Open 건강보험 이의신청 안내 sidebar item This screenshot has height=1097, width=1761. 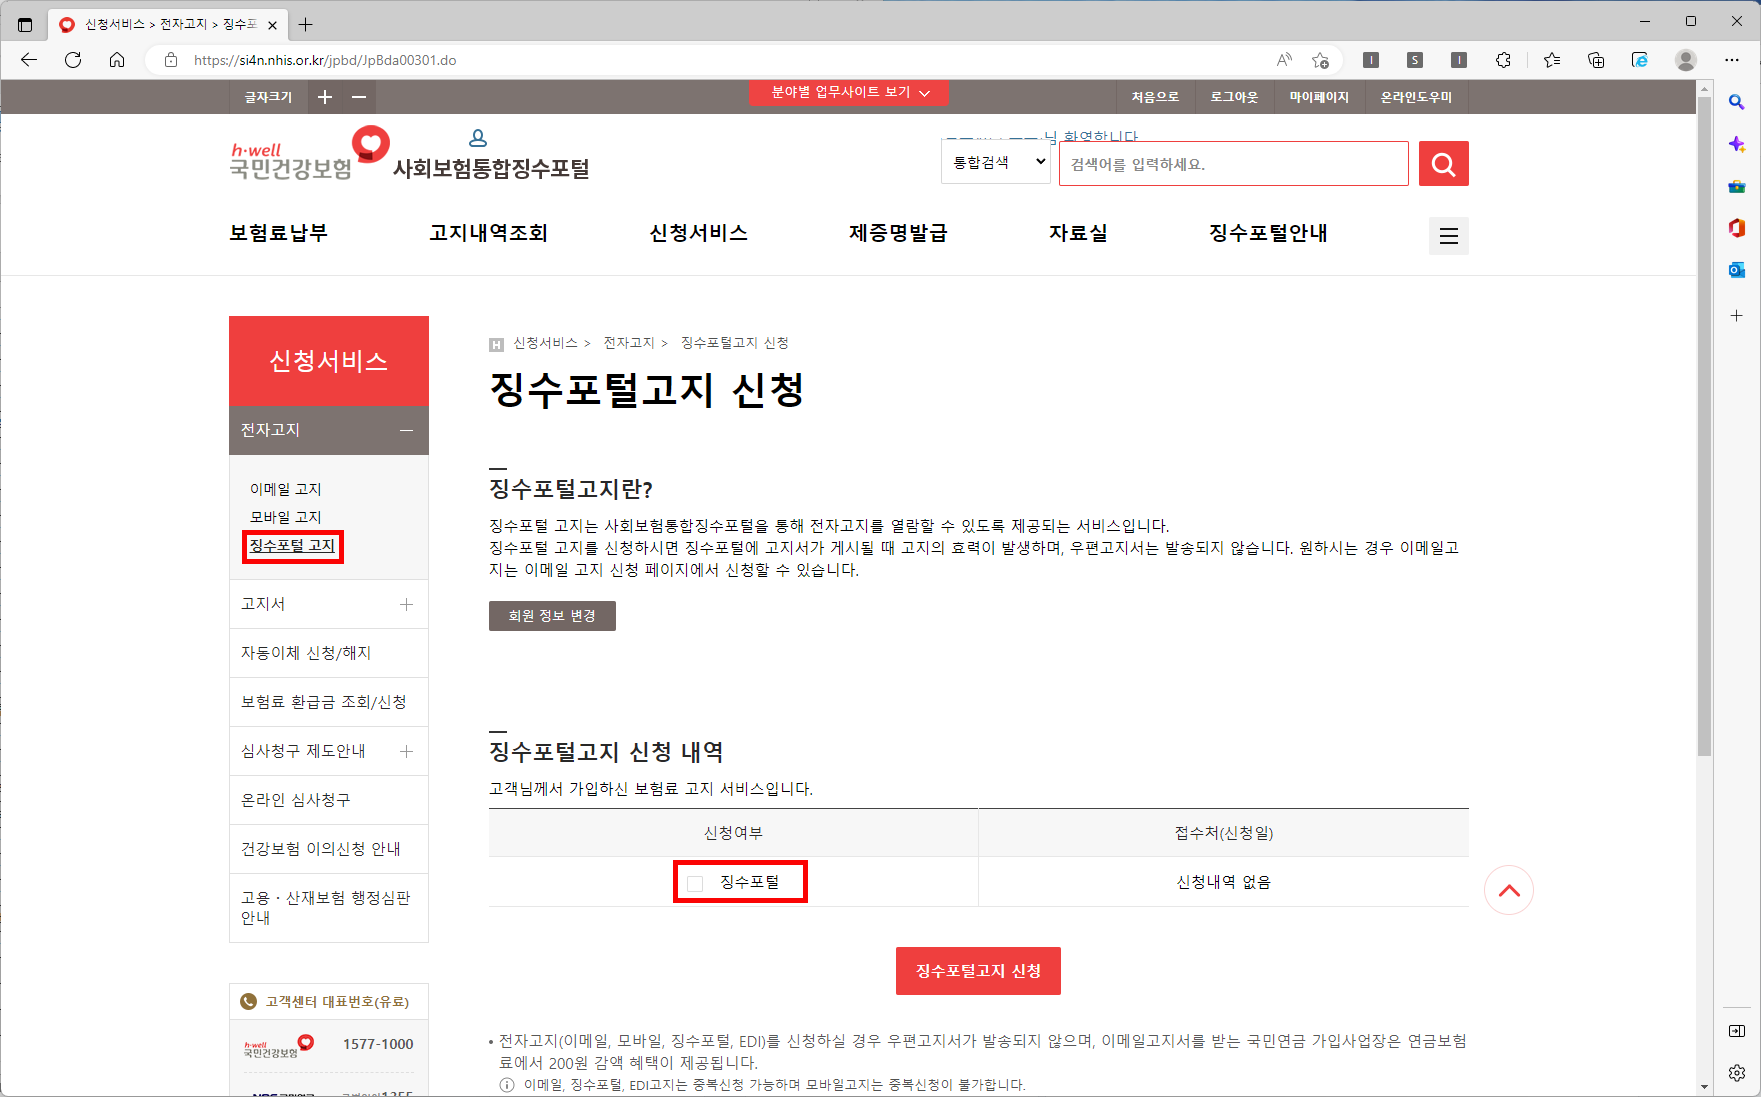coord(329,849)
